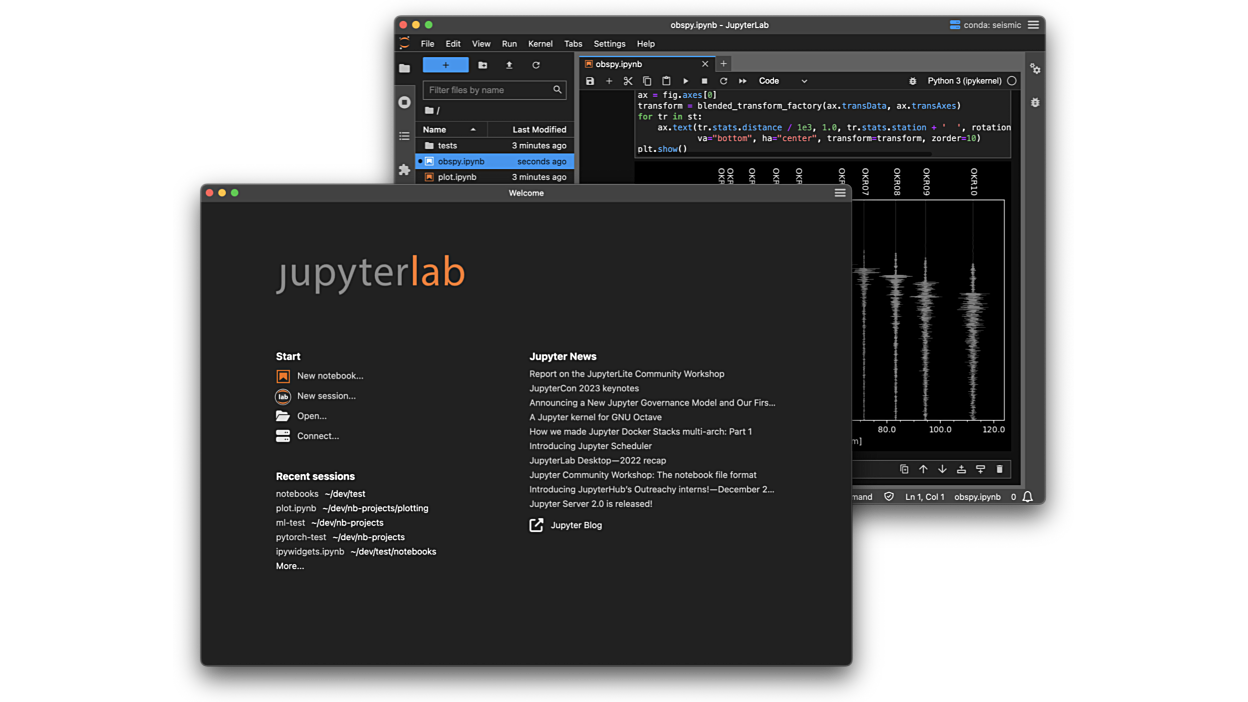Refresh the file list
This screenshot has height=702, width=1248.
tap(536, 64)
